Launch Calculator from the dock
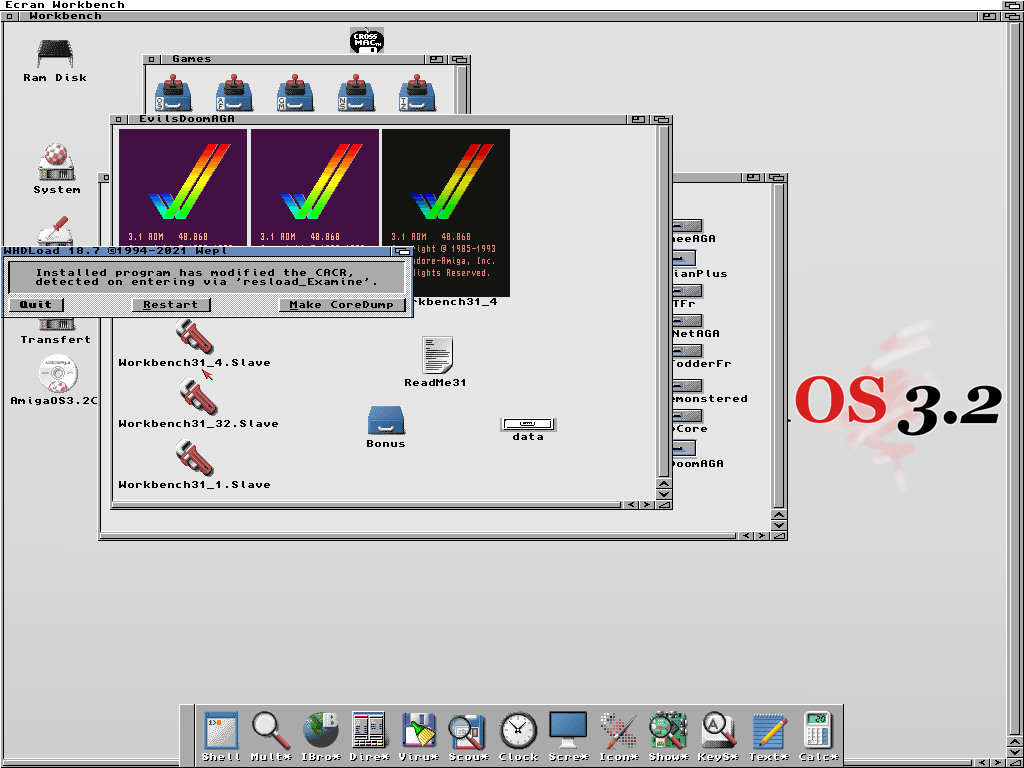Image resolution: width=1024 pixels, height=768 pixels. 818,729
